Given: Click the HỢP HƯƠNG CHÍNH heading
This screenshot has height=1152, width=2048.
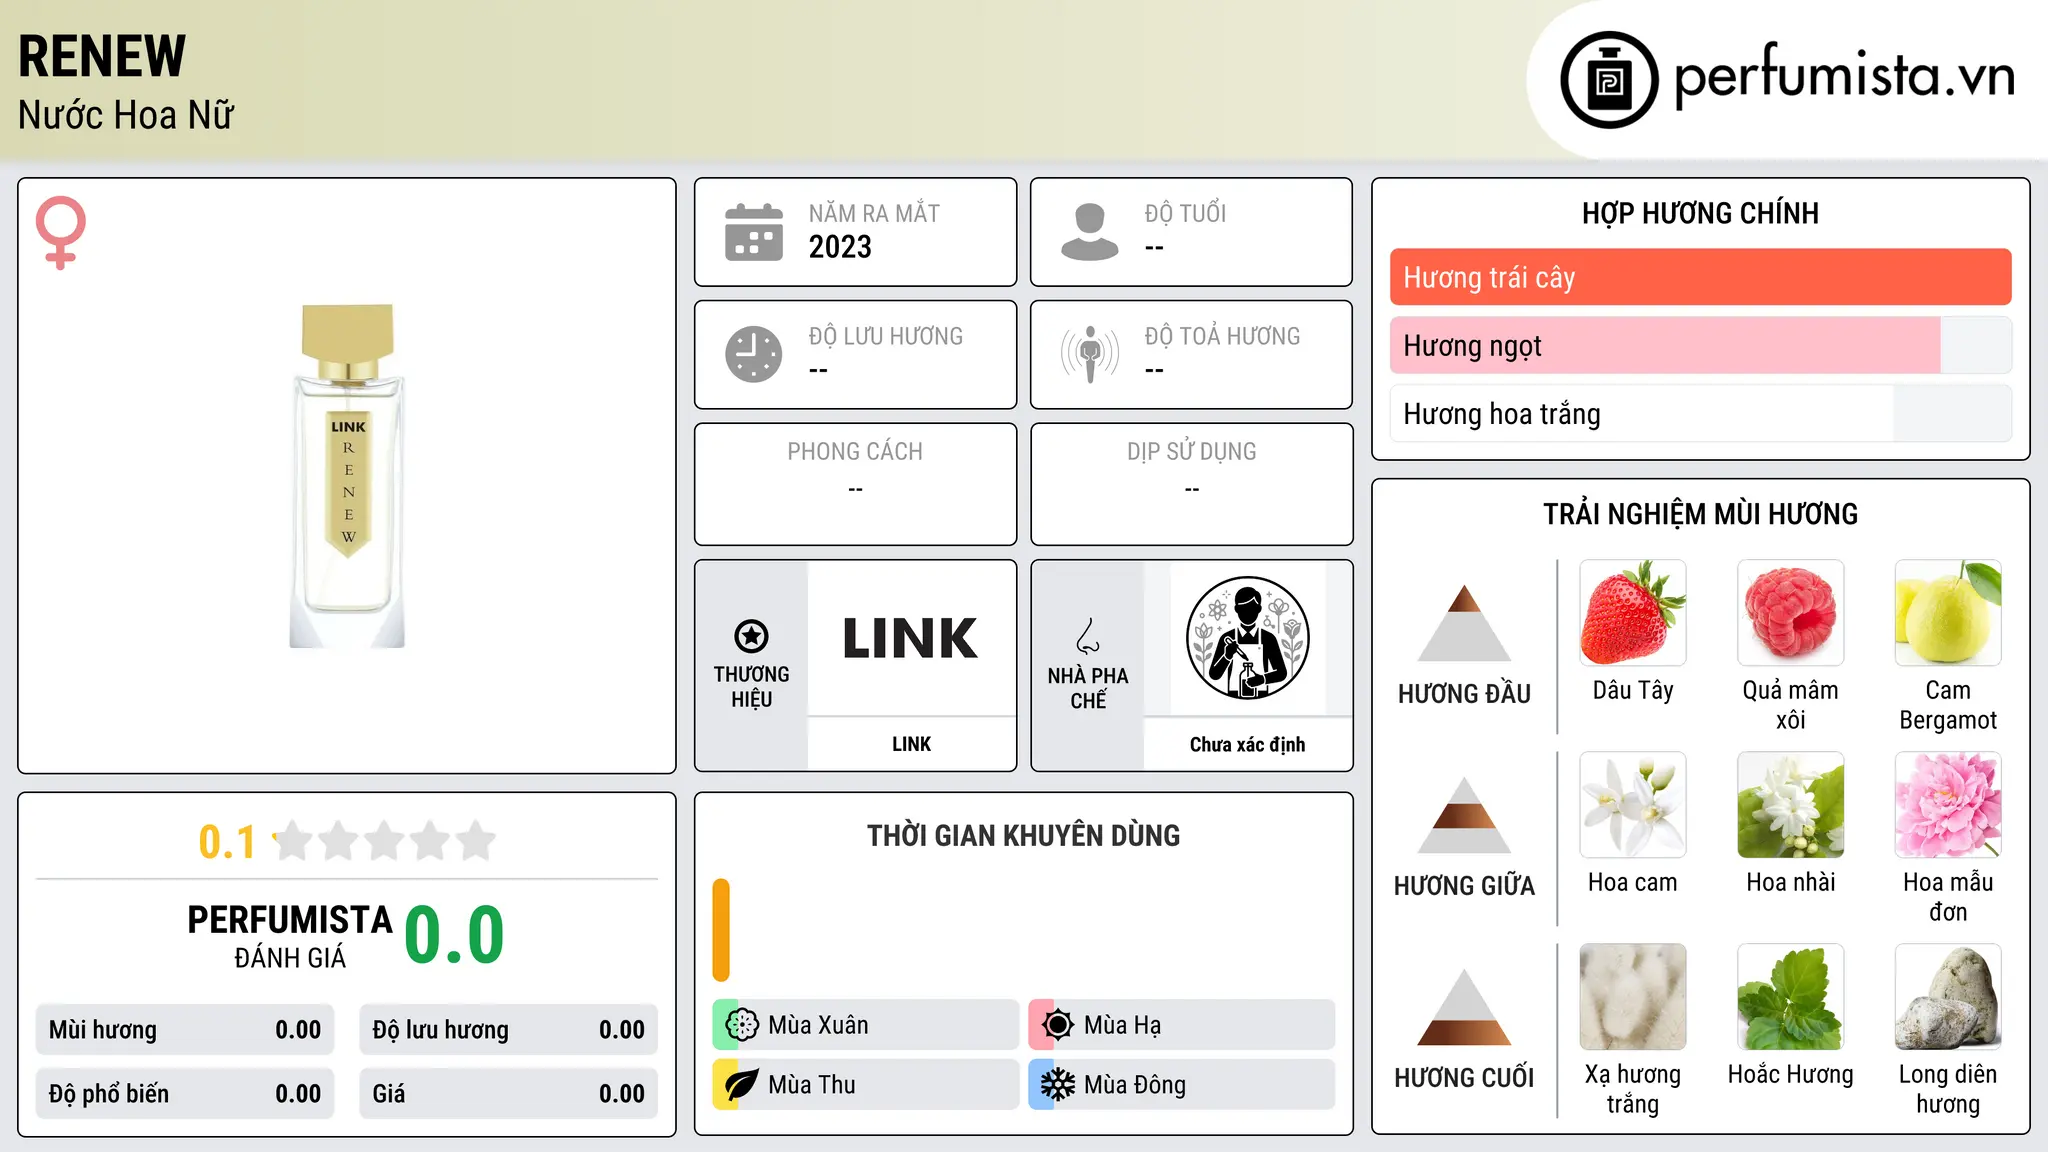Looking at the screenshot, I should pyautogui.click(x=1700, y=213).
